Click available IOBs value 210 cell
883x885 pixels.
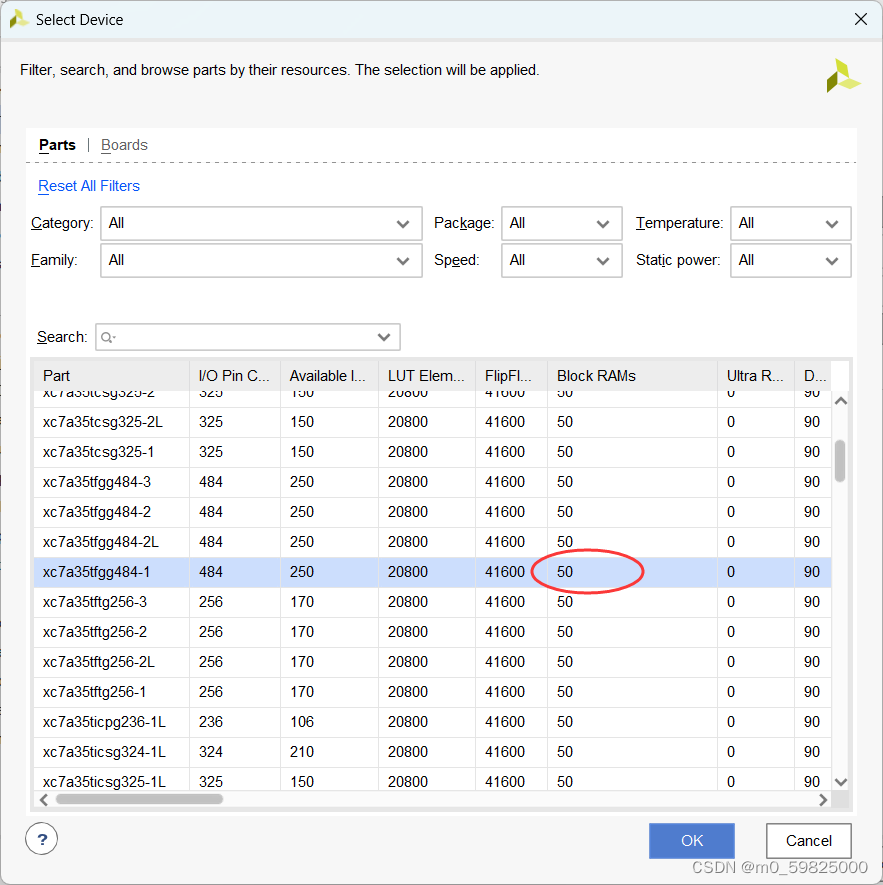click(329, 752)
